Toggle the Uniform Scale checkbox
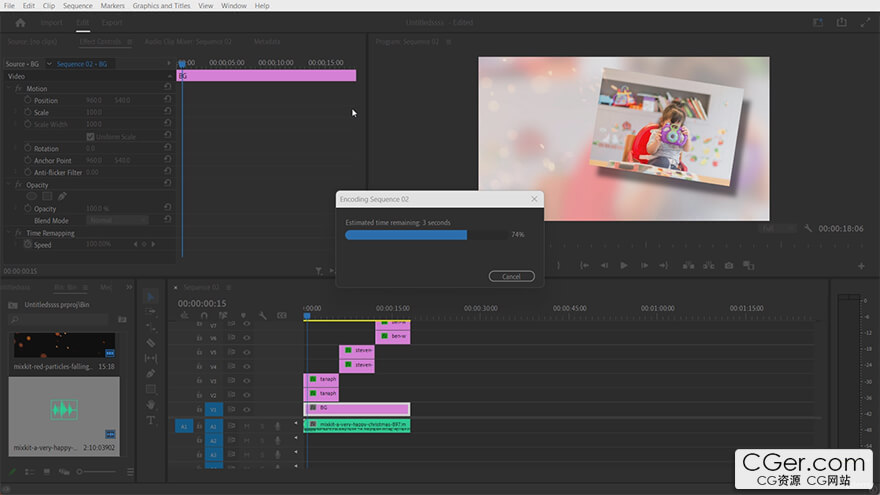880x495 pixels. click(91, 137)
